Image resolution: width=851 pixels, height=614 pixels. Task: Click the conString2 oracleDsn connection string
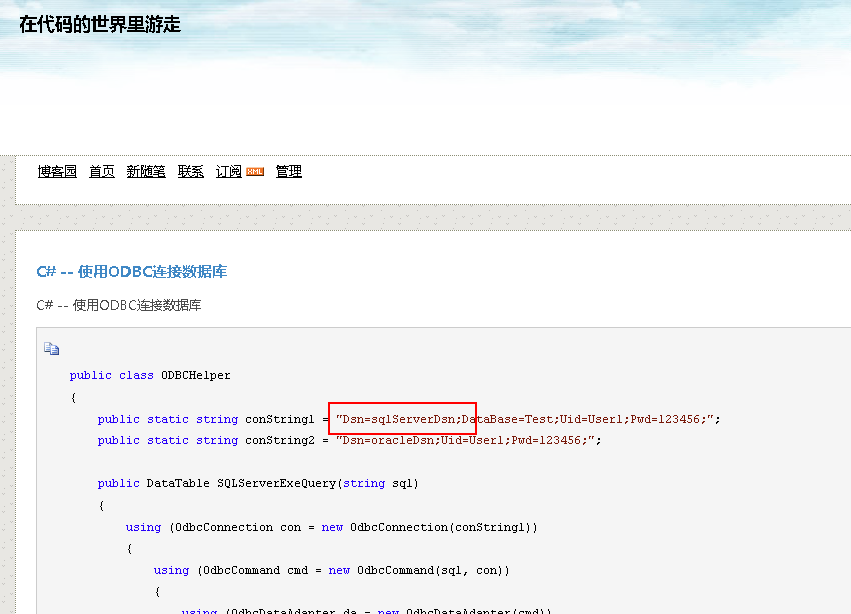click(x=468, y=440)
